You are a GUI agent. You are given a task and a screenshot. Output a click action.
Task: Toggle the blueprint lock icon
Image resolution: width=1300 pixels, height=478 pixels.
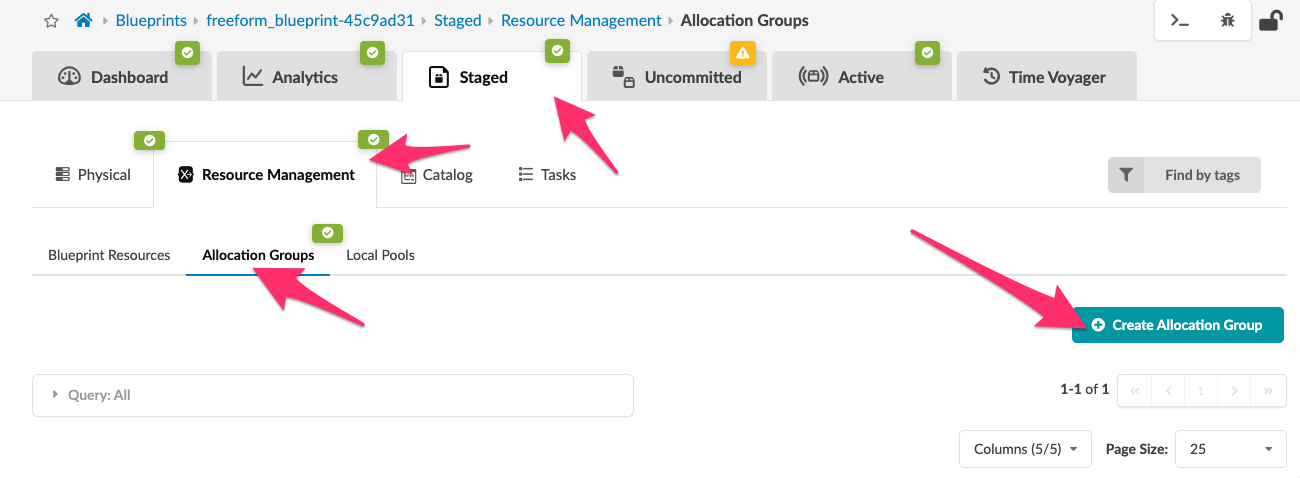(x=1270, y=20)
